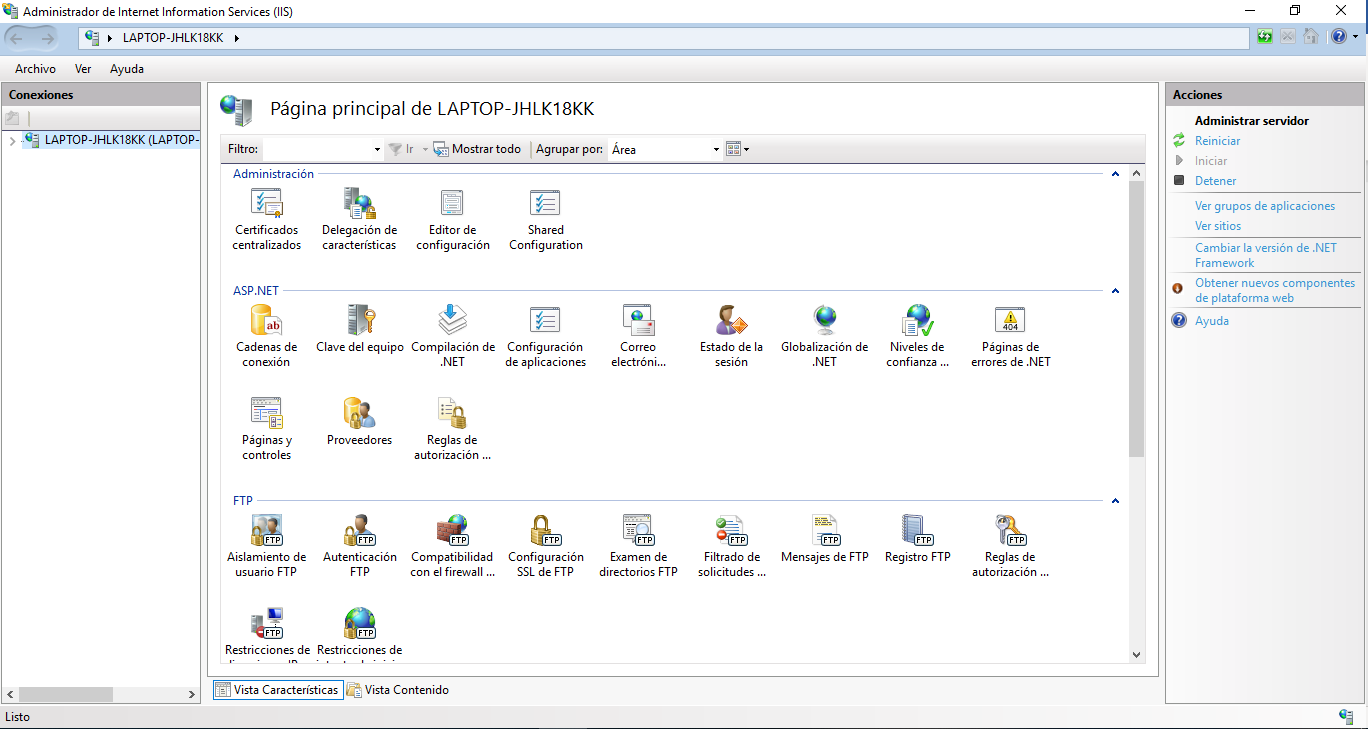Open the Ayuda menu
The image size is (1368, 729).
pyautogui.click(x=127, y=69)
